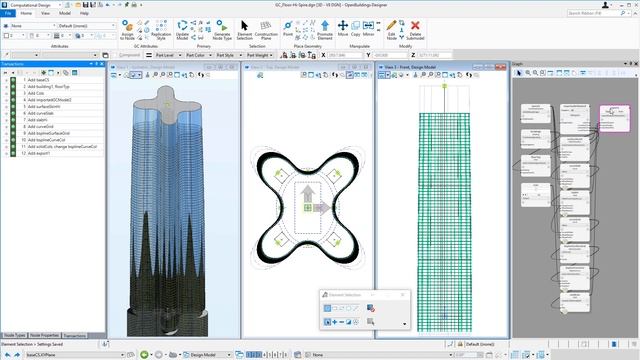
Task: Click the zoom out icon in Graph toolbar
Action: coord(535,73)
